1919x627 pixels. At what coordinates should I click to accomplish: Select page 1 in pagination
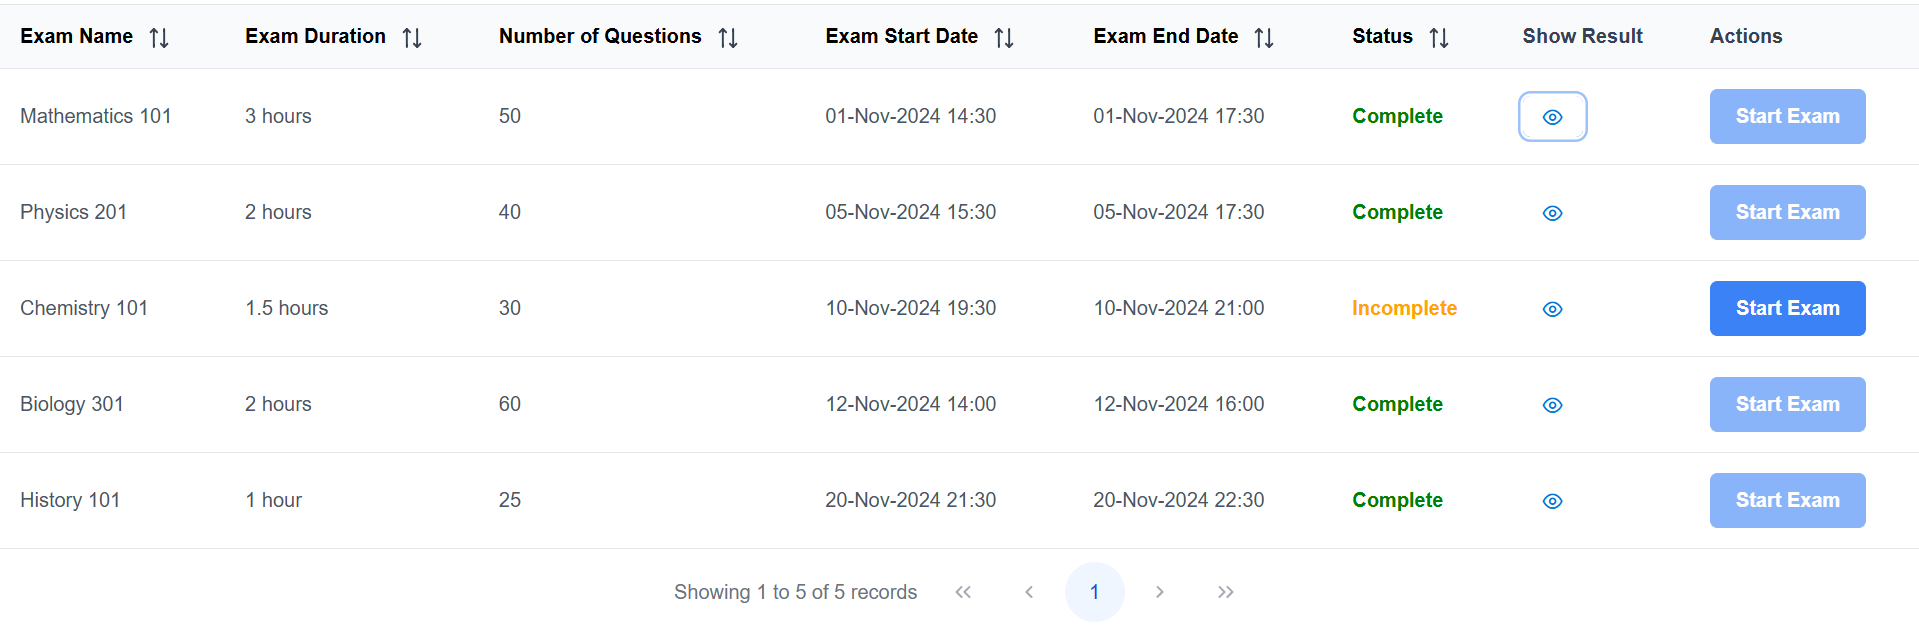[1095, 592]
